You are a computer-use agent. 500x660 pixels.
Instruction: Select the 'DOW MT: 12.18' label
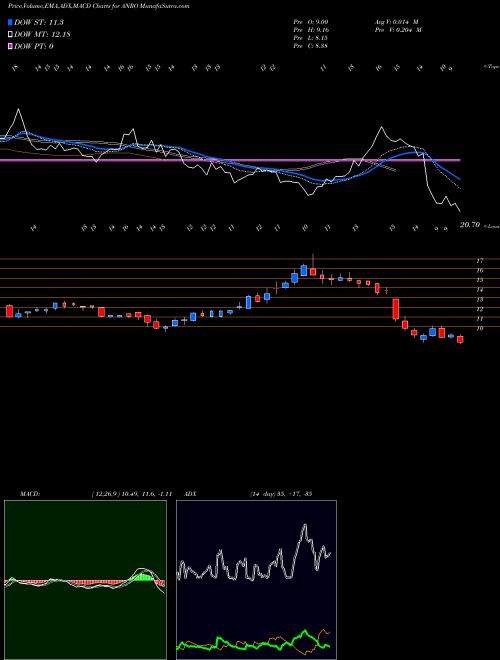tap(42, 35)
